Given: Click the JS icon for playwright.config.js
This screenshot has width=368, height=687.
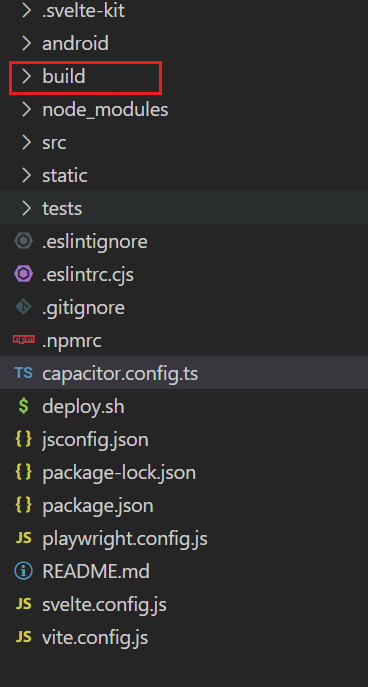Looking at the screenshot, I should [x=23, y=538].
